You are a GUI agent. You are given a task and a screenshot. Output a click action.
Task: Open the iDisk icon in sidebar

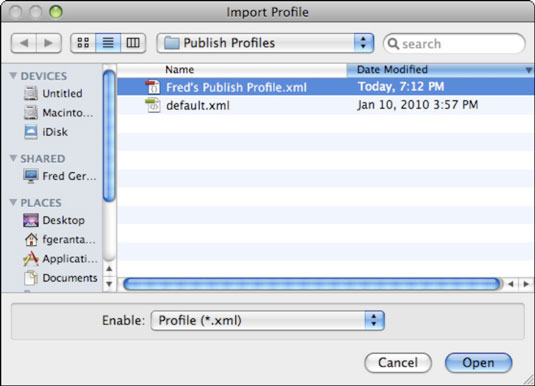click(31, 132)
